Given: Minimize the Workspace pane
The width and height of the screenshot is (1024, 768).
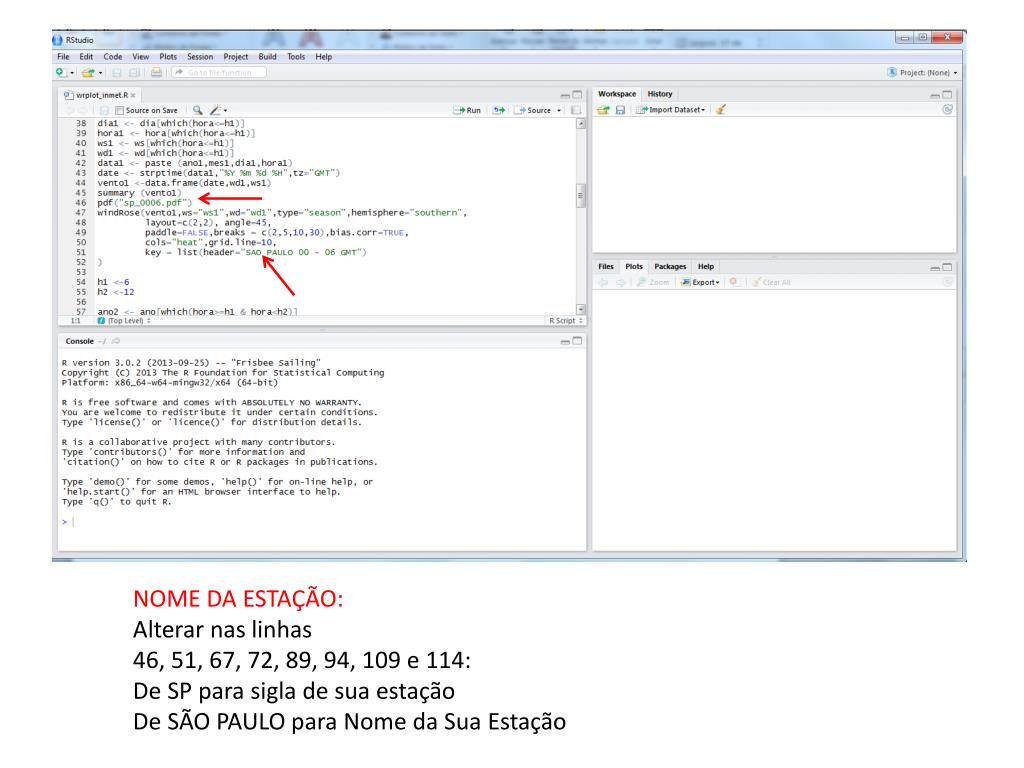Looking at the screenshot, I should click(935, 95).
